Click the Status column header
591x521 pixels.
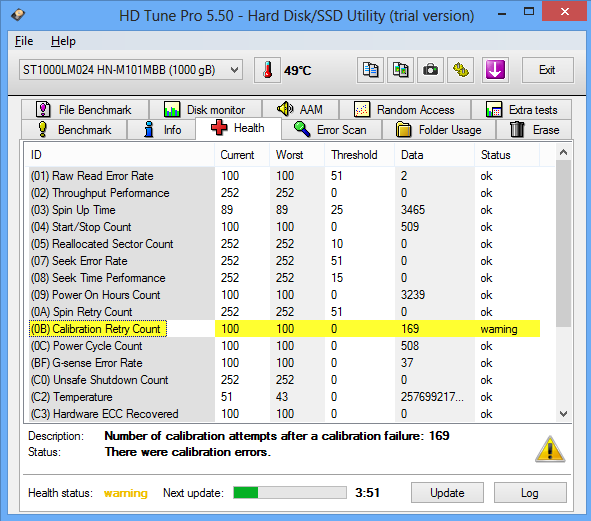coord(507,155)
